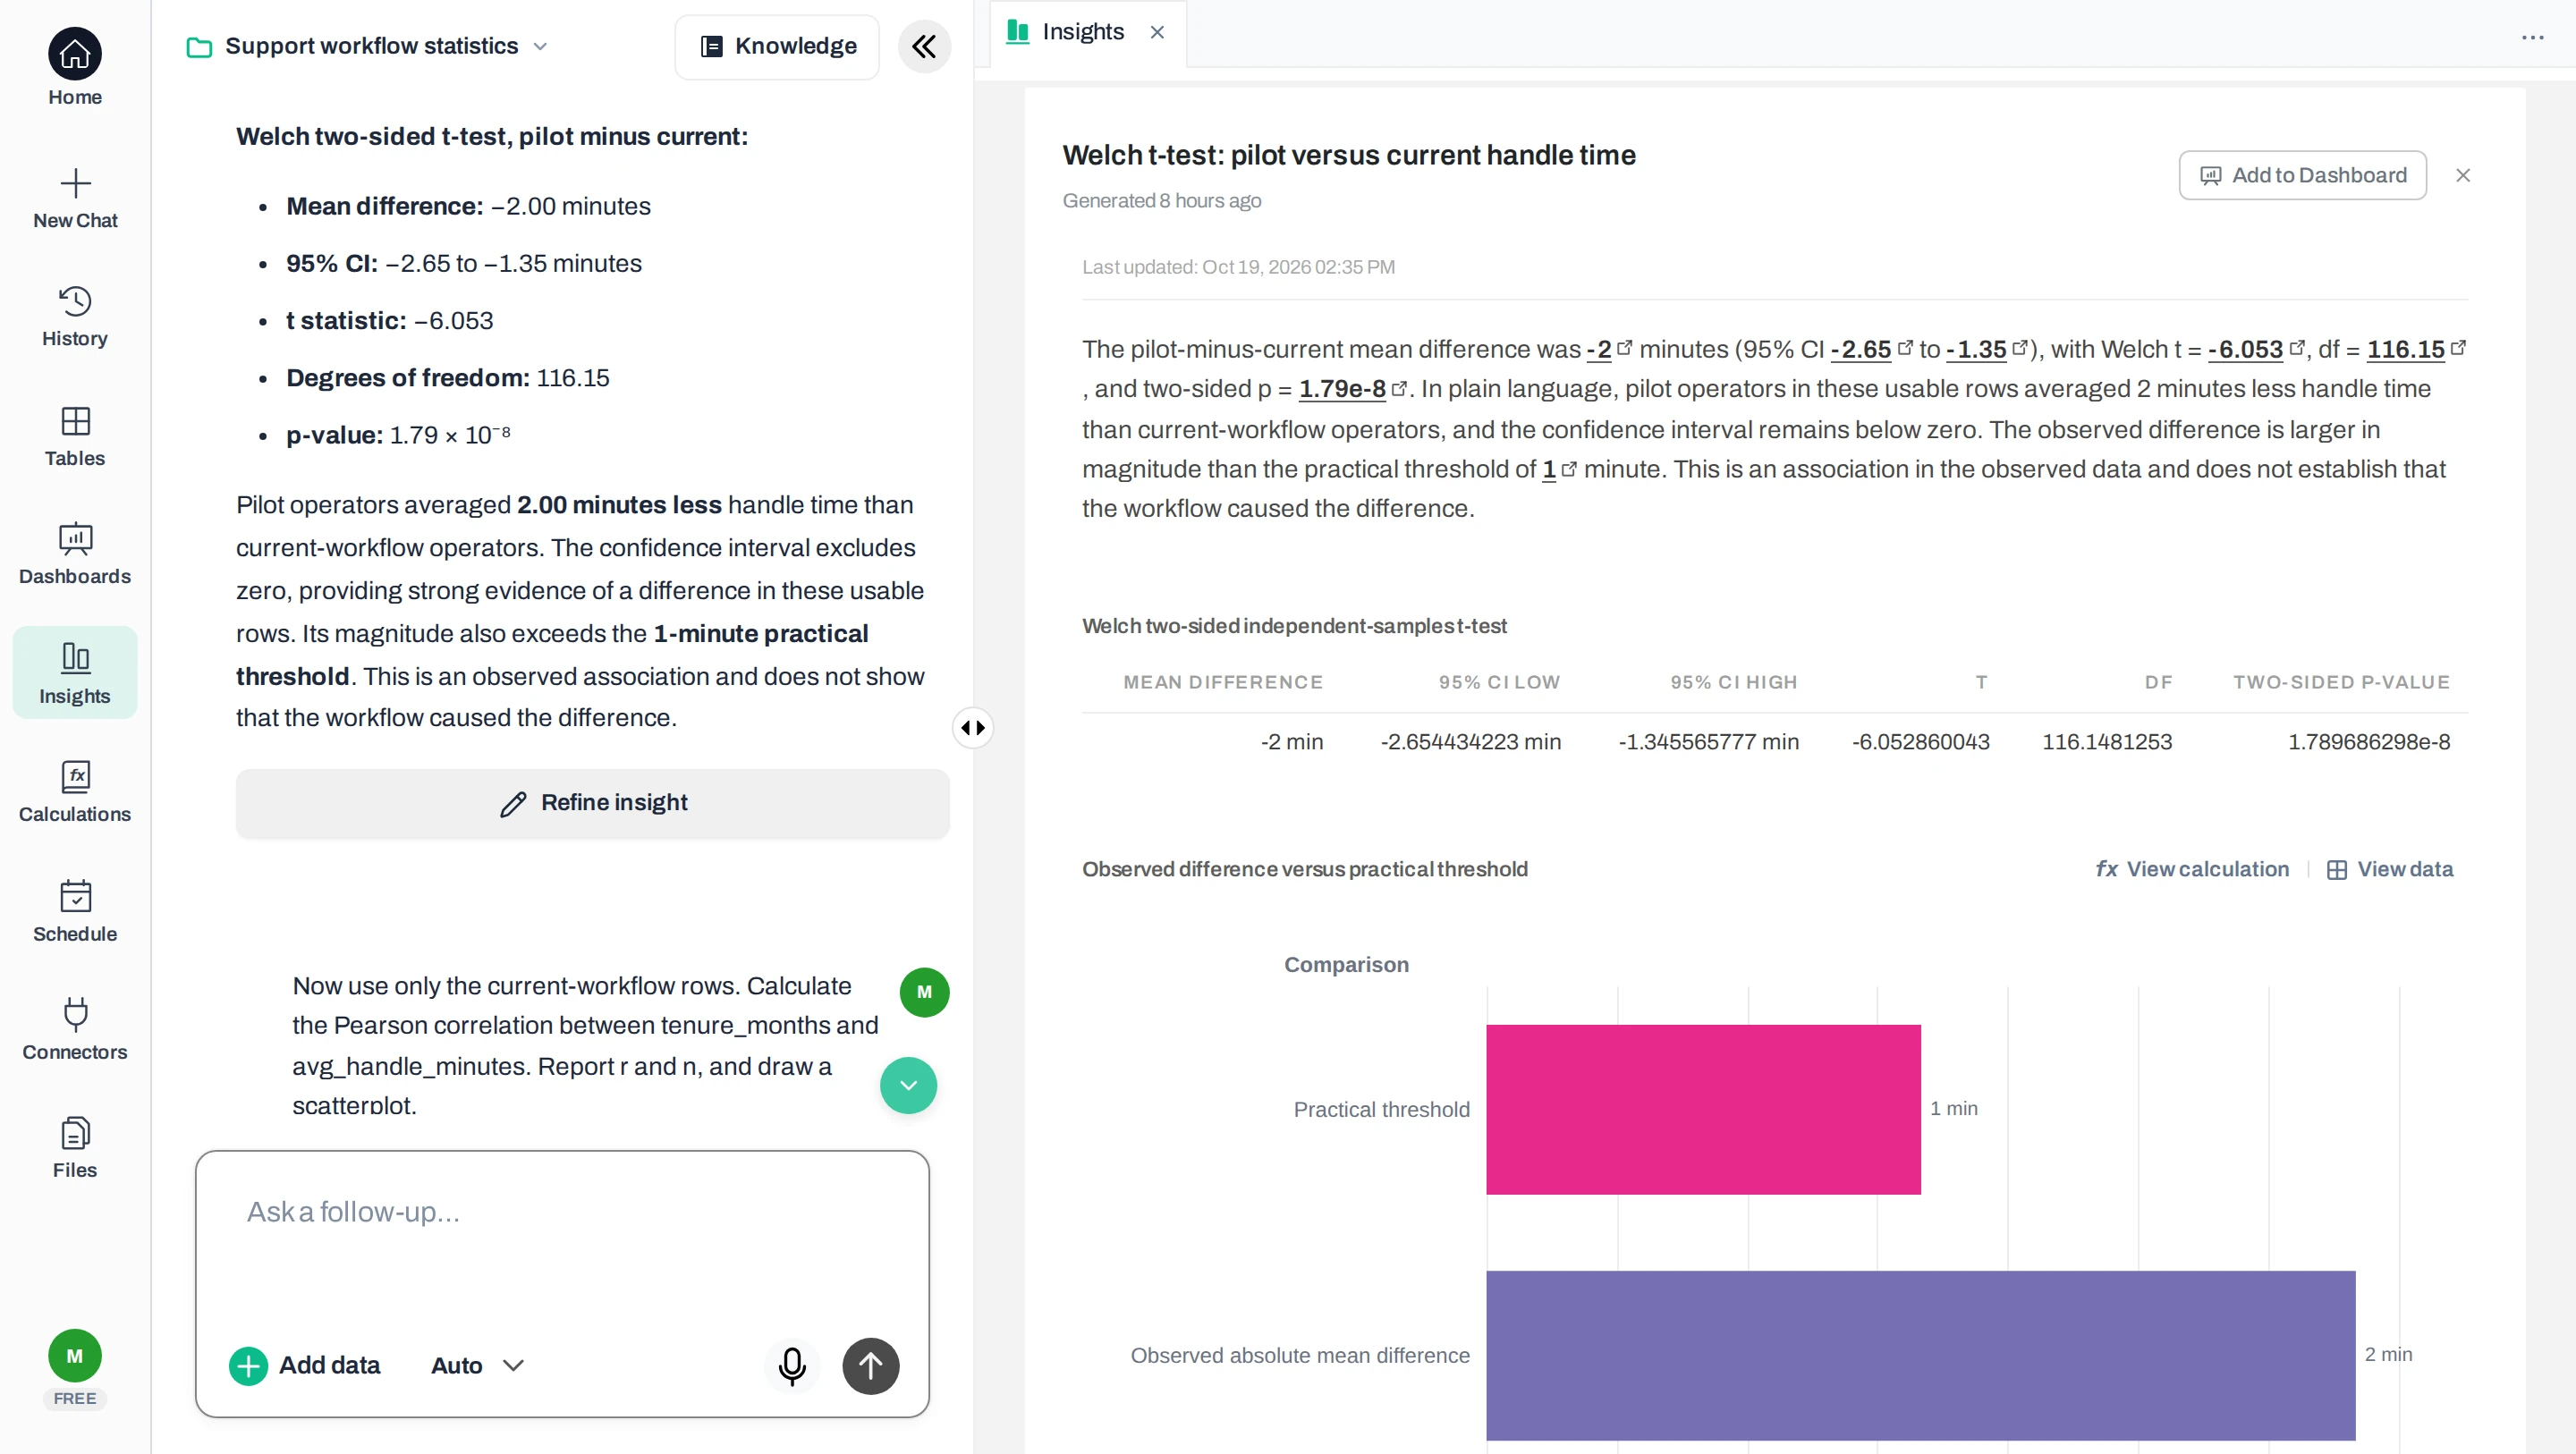This screenshot has width=2576, height=1454.
Task: Click the pink Practical threshold bar
Action: (1703, 1109)
